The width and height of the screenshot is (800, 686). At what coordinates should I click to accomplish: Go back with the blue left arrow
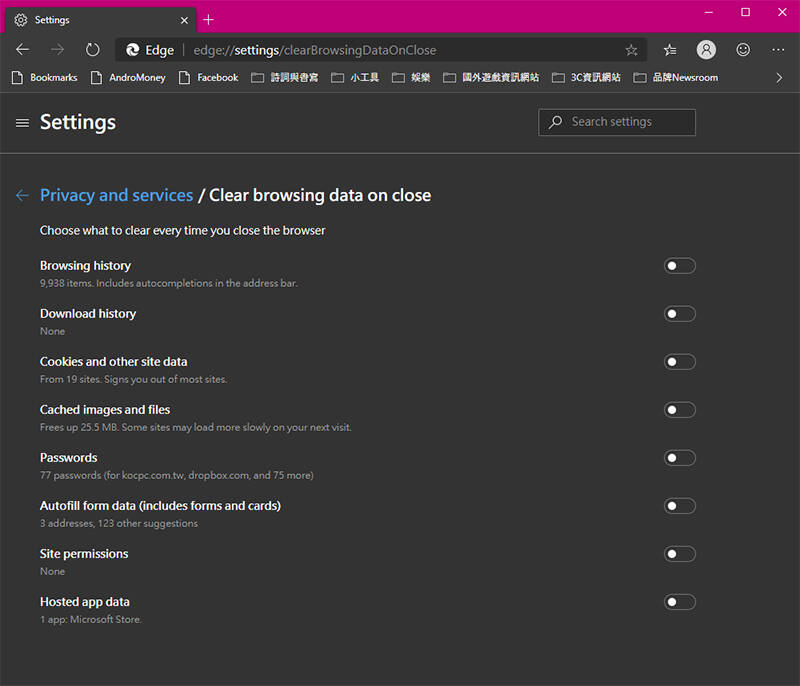22,195
